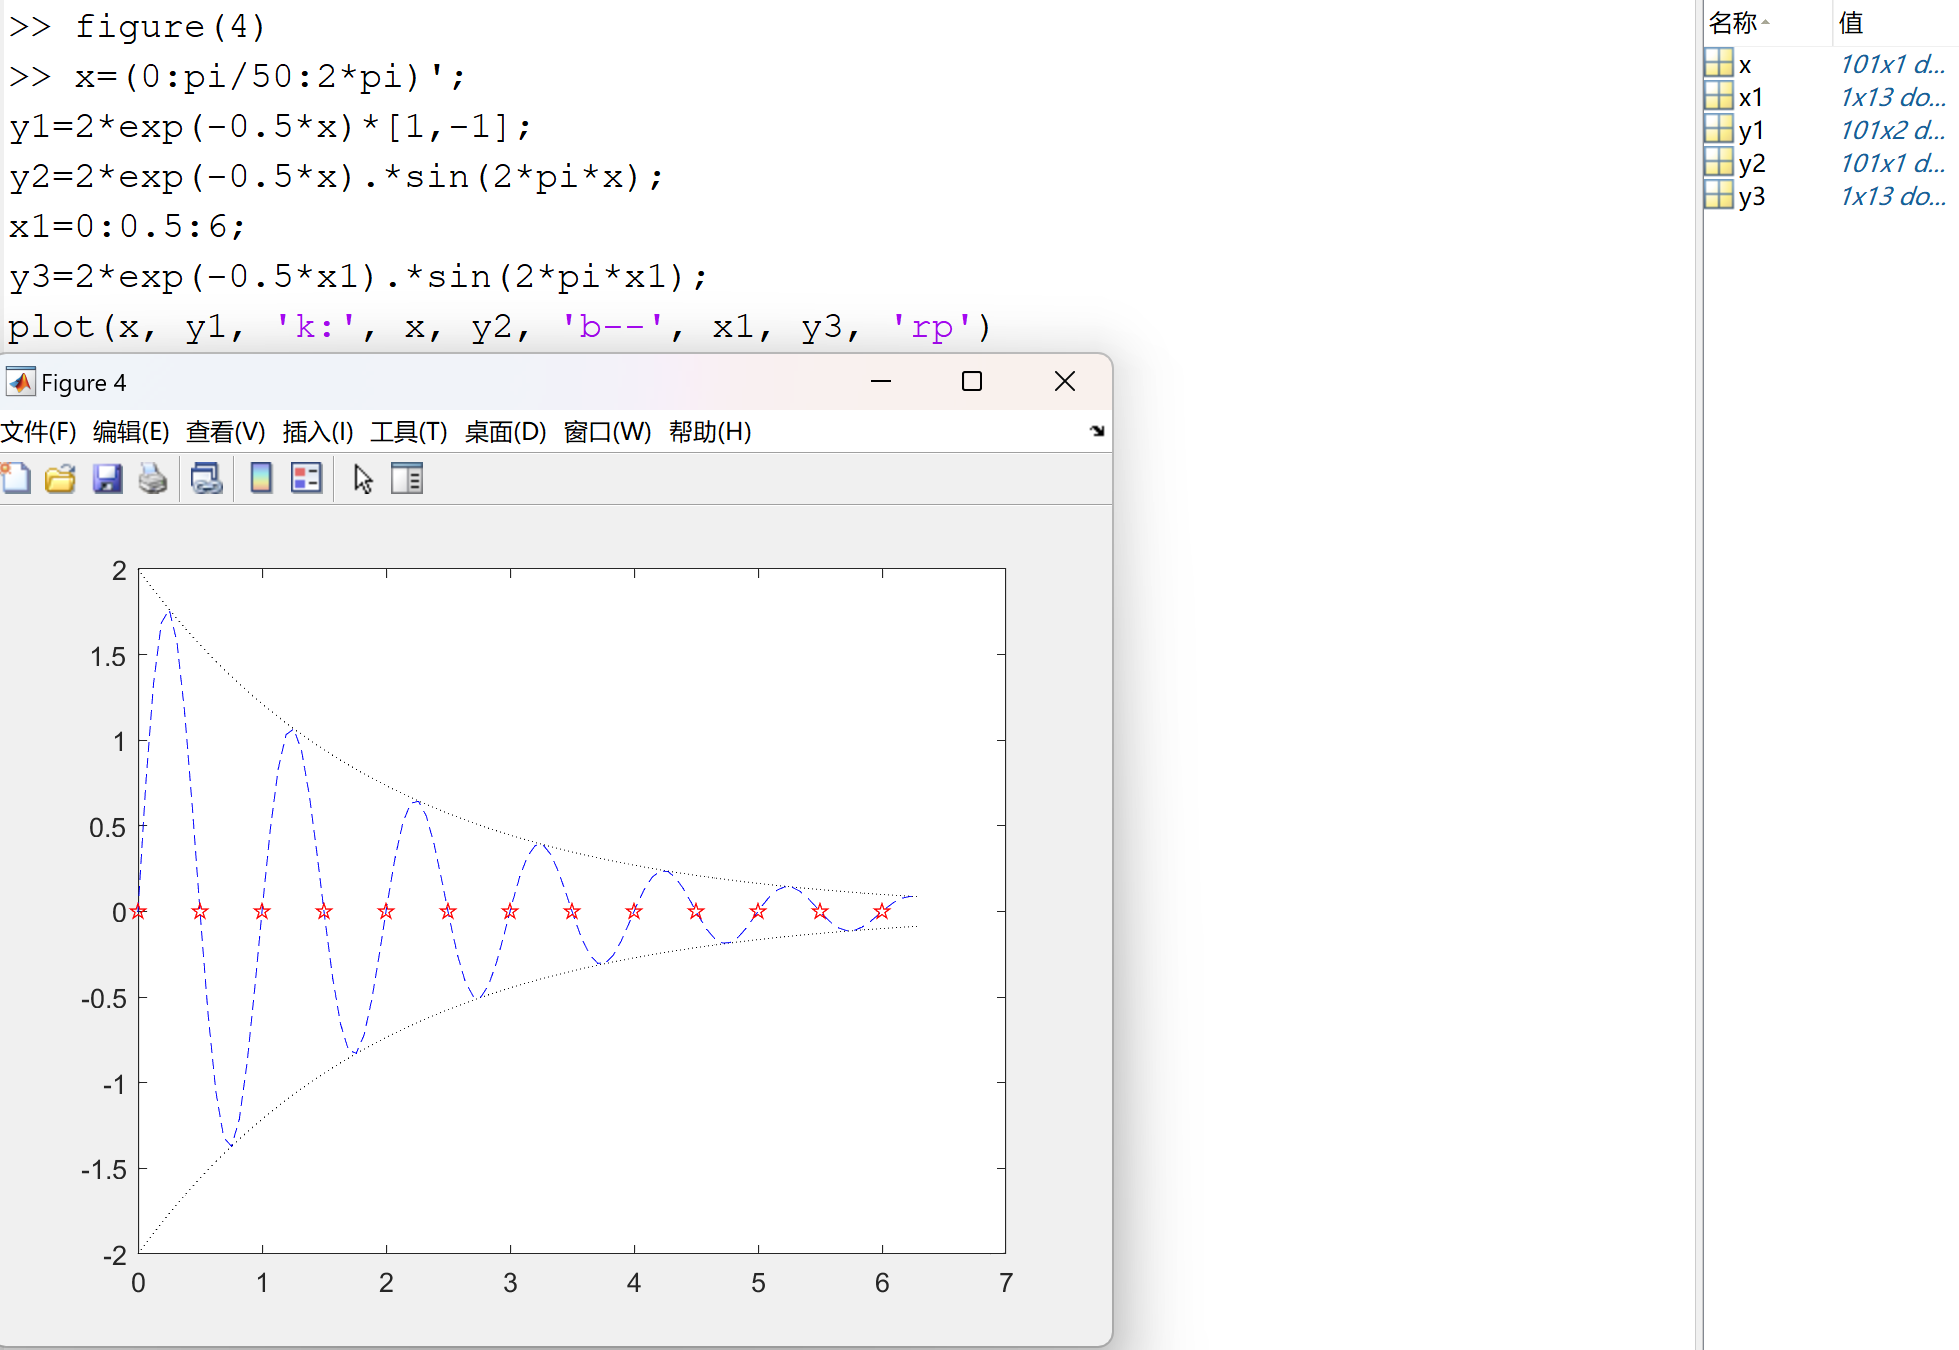The image size is (1959, 1350).
Task: Print the figure using printer icon
Action: [152, 479]
